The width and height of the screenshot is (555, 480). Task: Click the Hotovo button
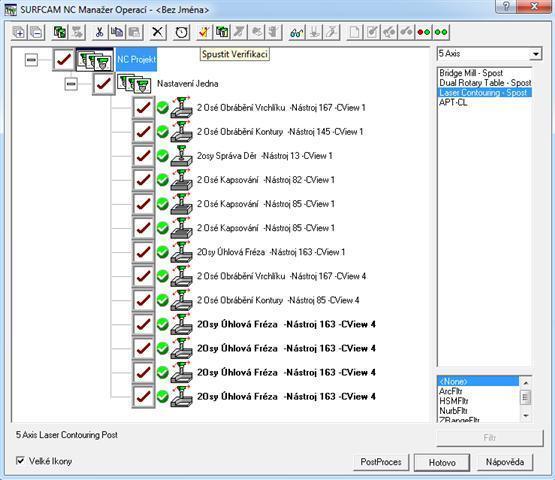pos(442,462)
